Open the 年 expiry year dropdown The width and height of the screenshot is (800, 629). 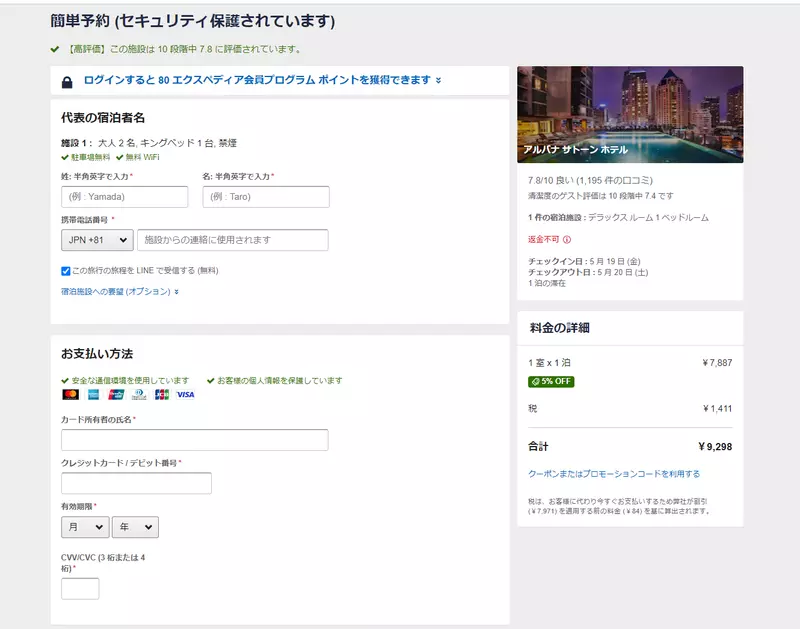(x=135, y=527)
